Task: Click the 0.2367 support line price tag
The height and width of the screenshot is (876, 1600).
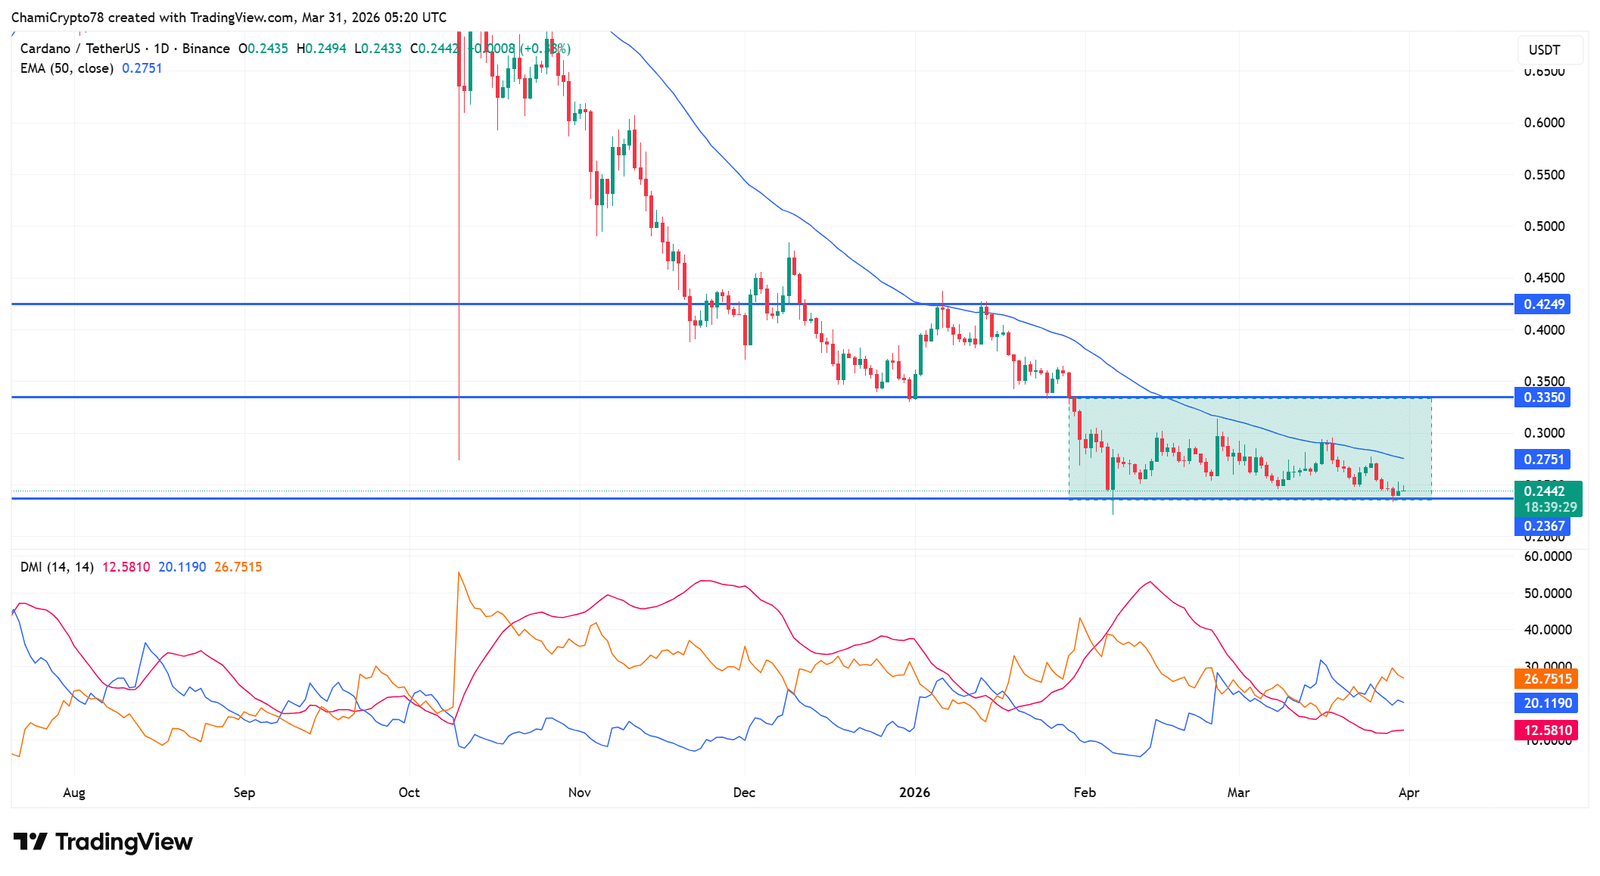Action: pyautogui.click(x=1544, y=526)
